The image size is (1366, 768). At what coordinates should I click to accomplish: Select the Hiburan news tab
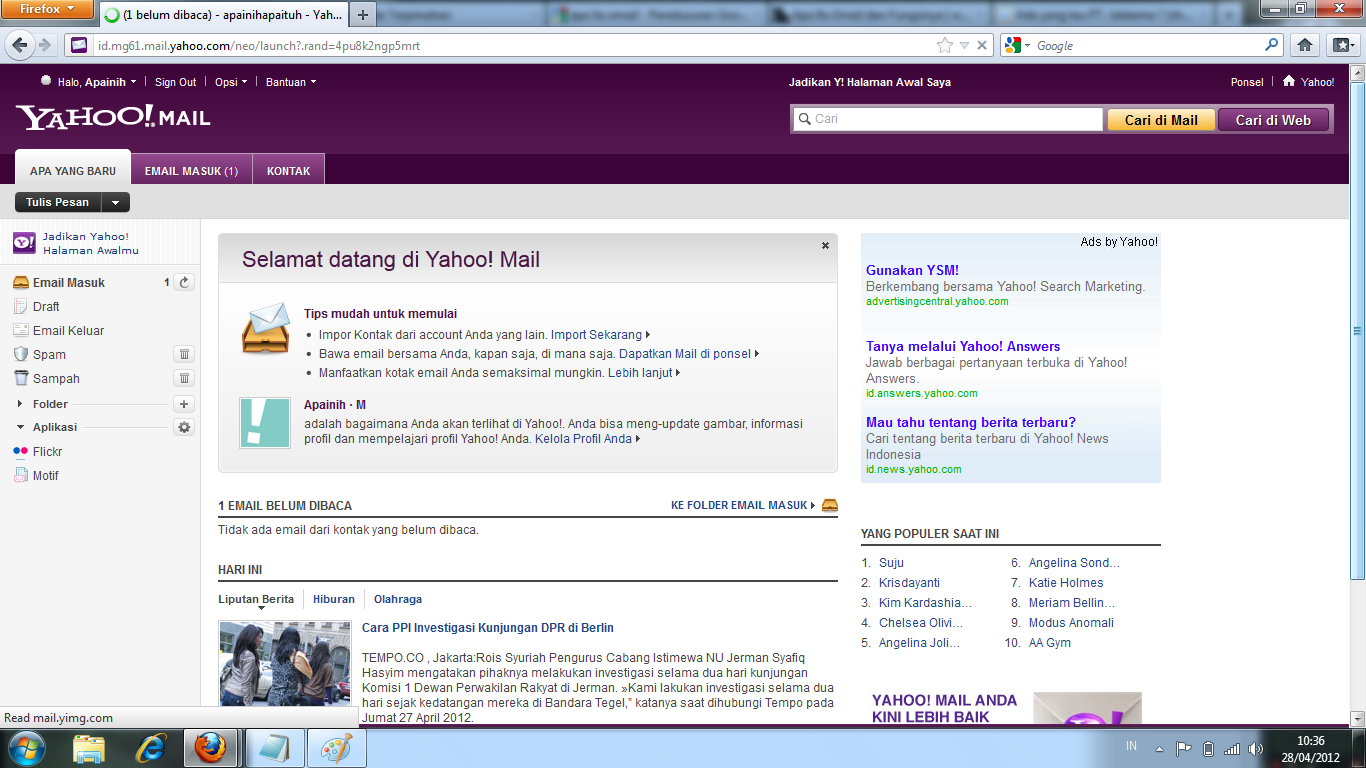tap(334, 599)
